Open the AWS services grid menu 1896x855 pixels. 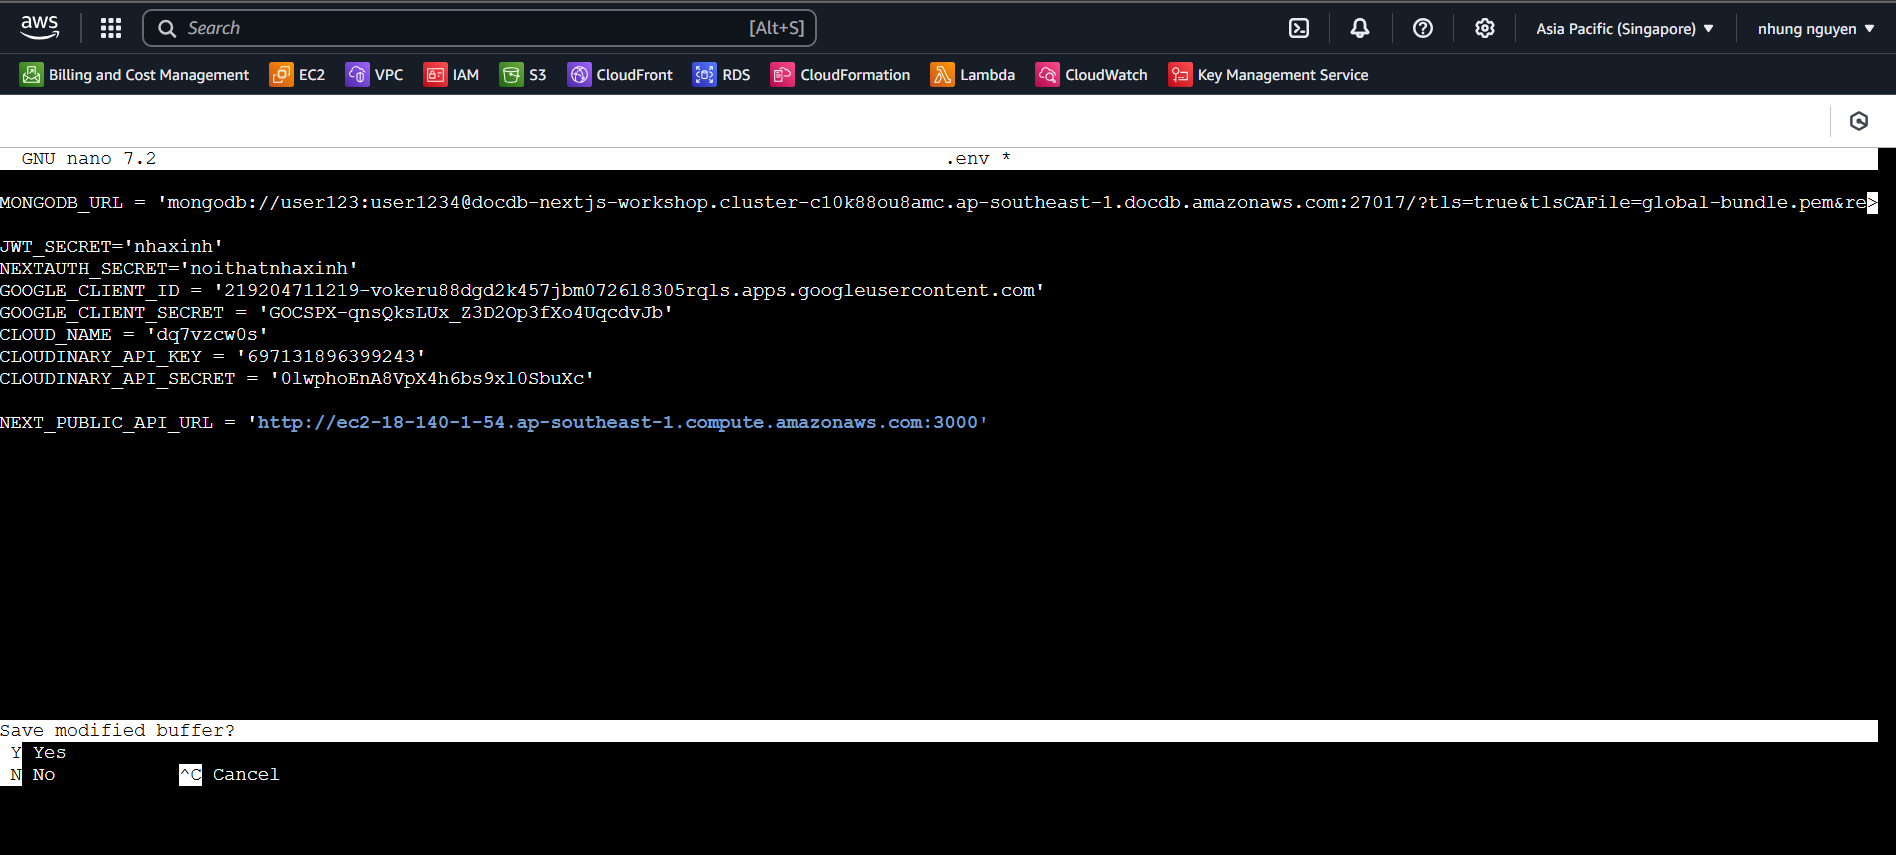[x=111, y=28]
